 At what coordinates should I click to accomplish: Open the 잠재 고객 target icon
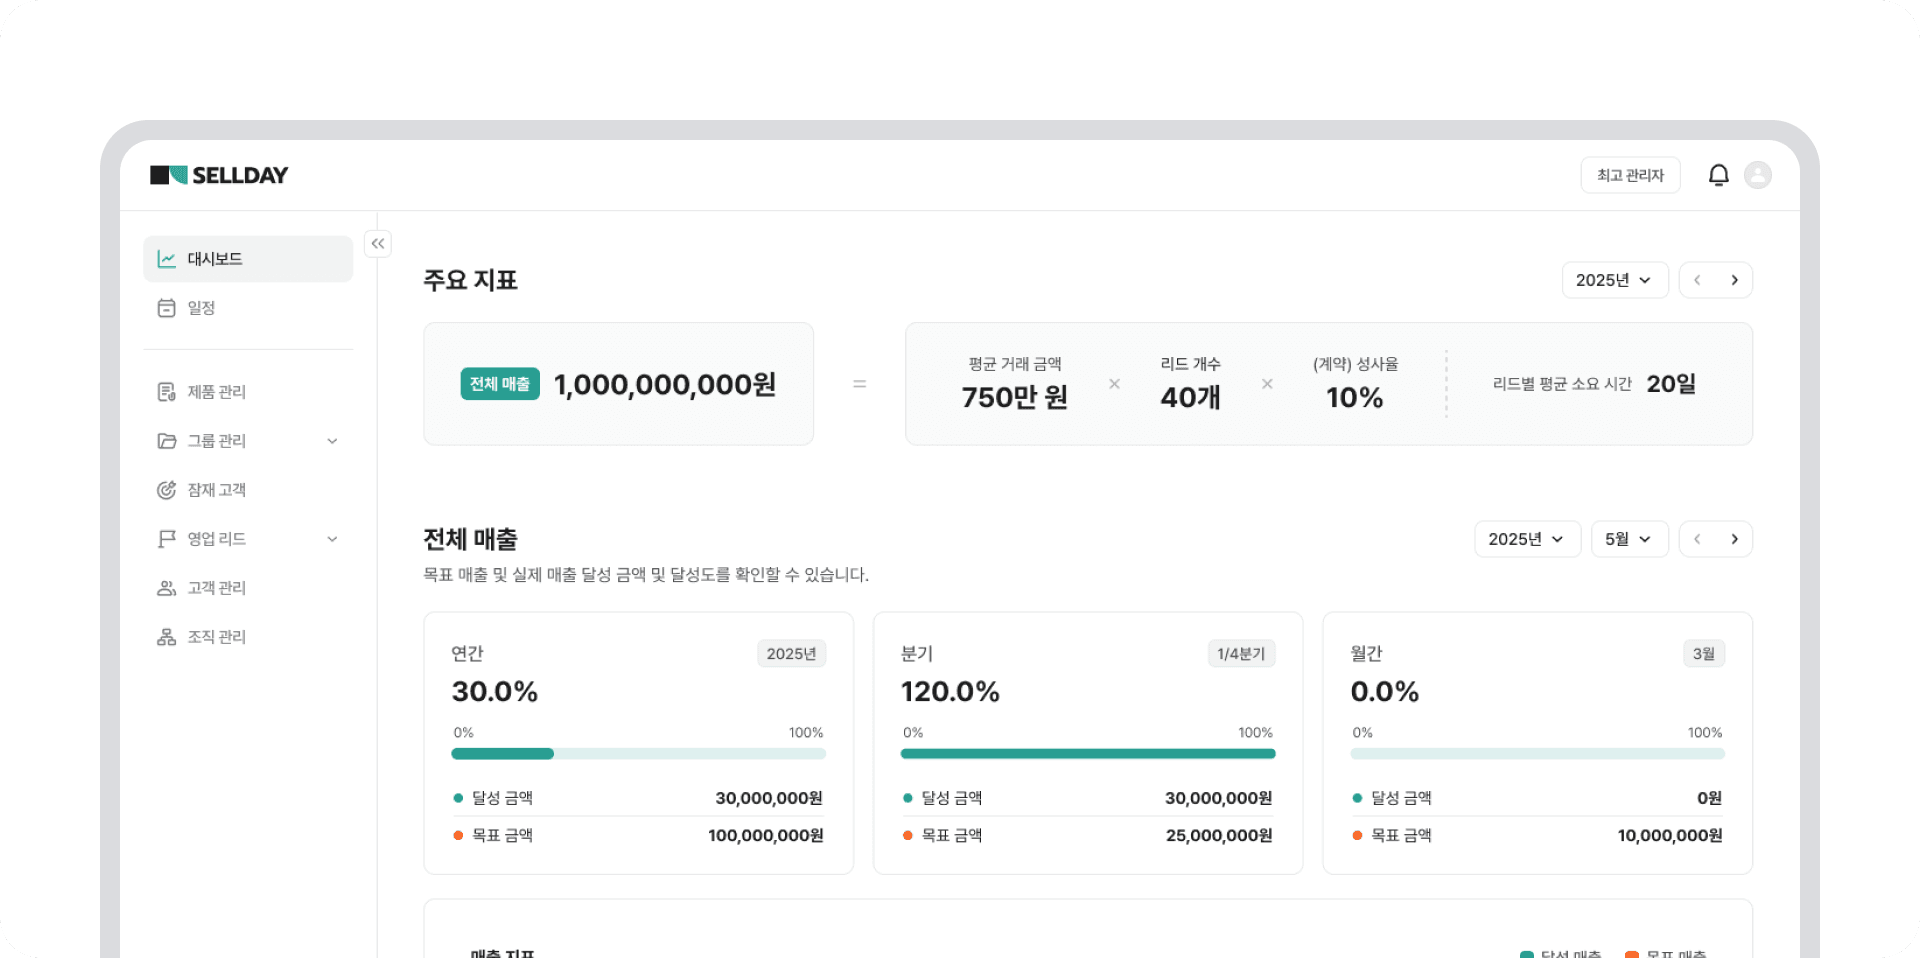coord(166,489)
